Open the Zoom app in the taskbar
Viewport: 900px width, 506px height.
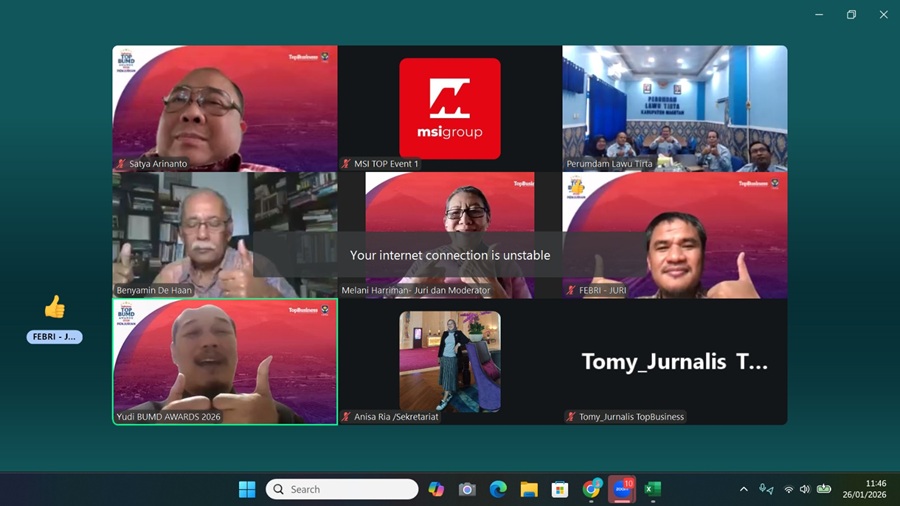click(622, 489)
